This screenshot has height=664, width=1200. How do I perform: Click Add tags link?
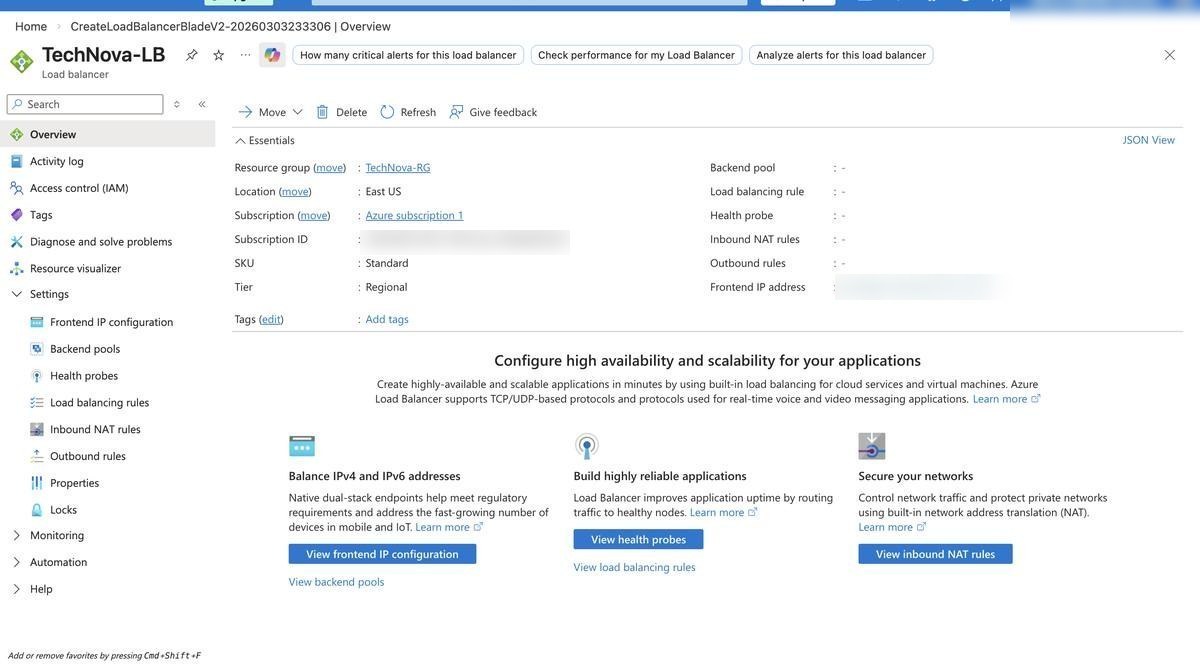click(387, 319)
